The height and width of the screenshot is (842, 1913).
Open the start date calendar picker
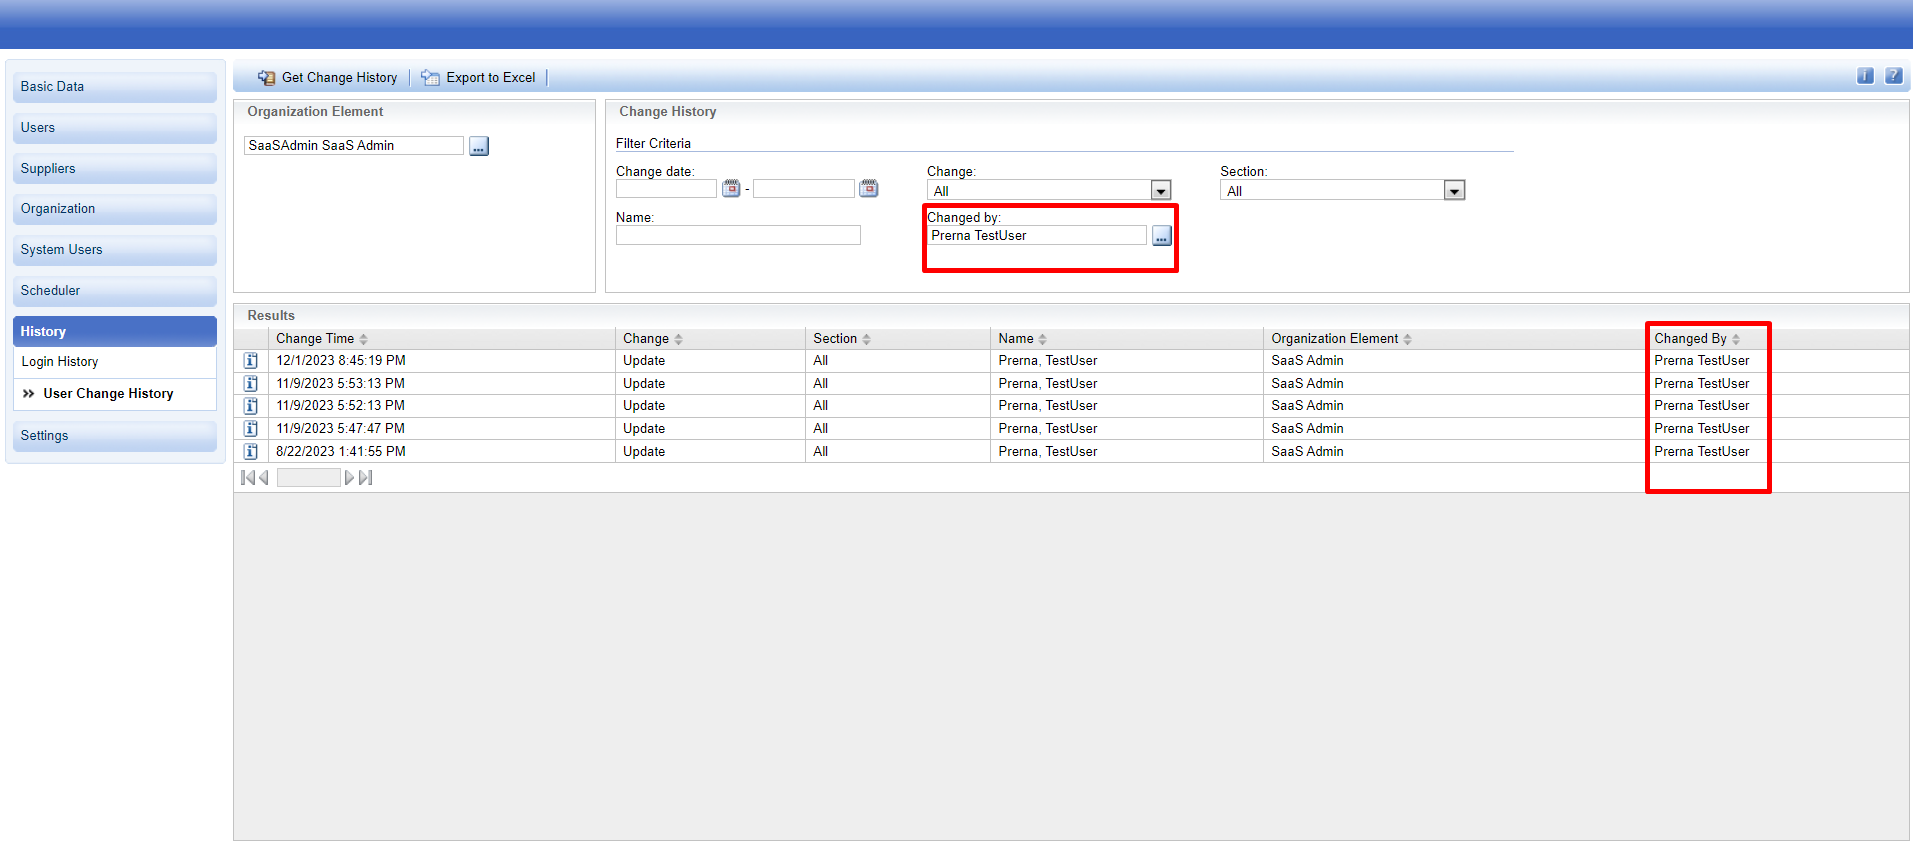(731, 189)
